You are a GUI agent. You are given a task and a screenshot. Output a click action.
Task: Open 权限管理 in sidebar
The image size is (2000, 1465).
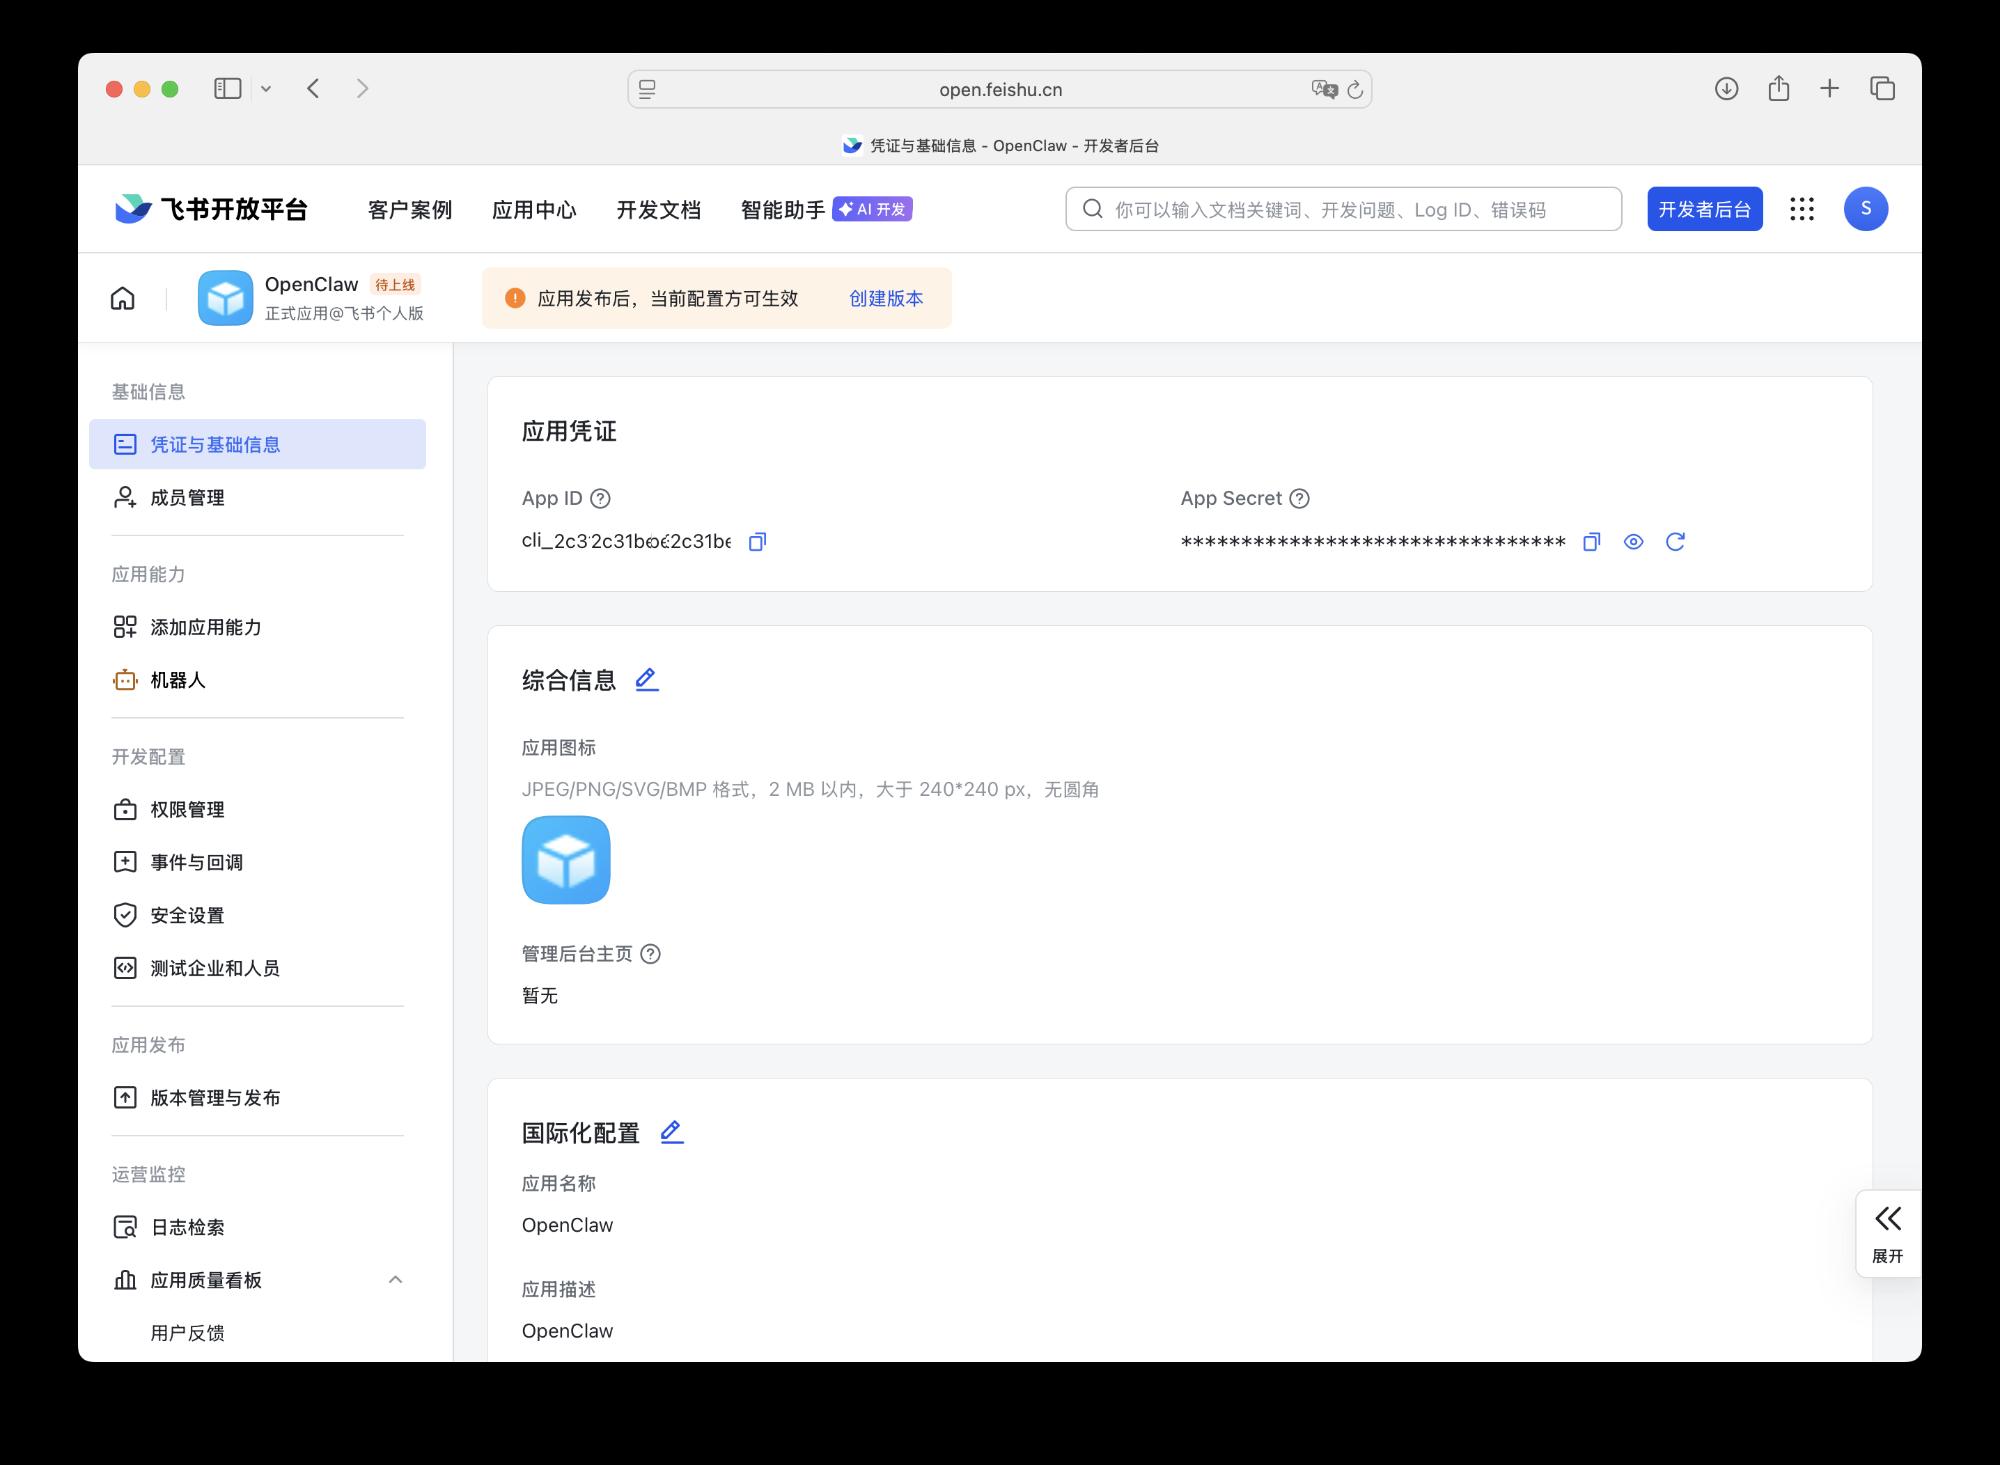(x=187, y=810)
